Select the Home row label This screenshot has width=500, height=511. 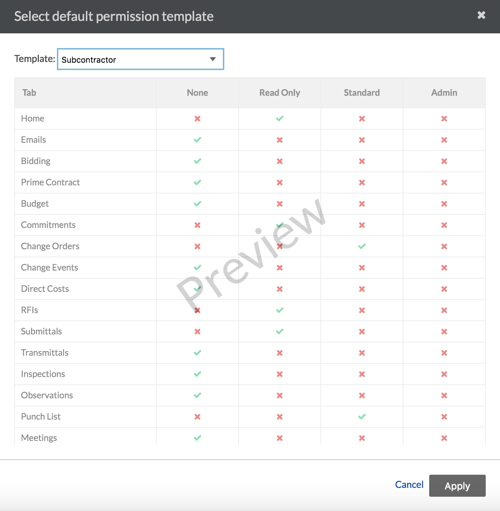[x=32, y=118]
